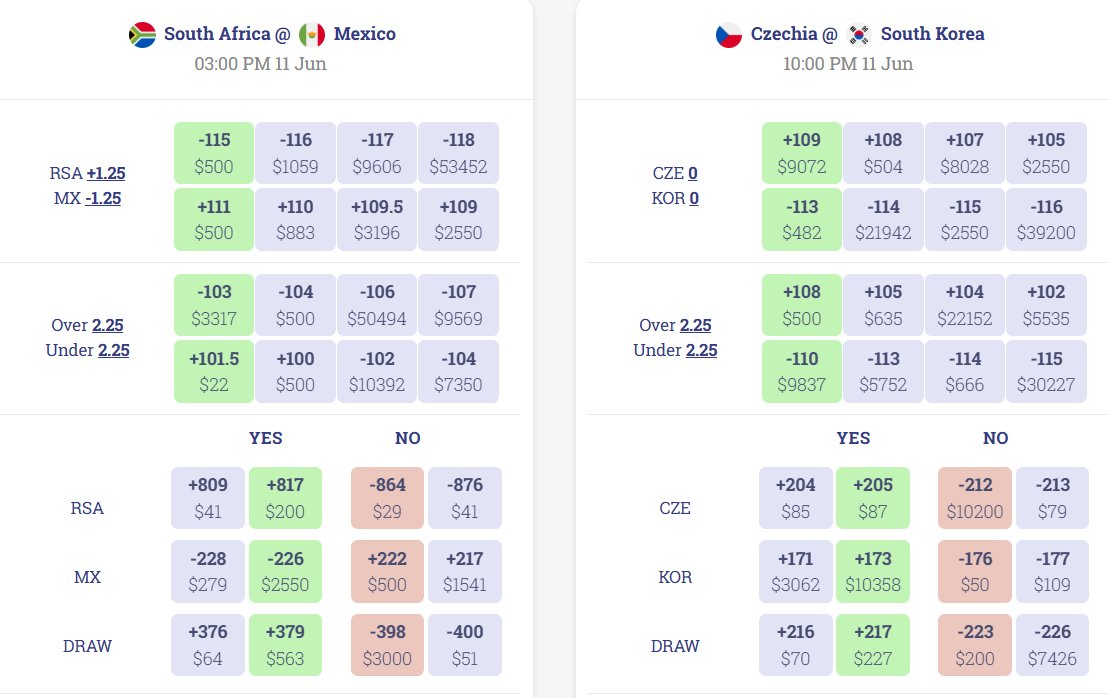Open Over 2.25 link in Czechia match
Viewport: 1109px width, 698px height.
coord(696,325)
